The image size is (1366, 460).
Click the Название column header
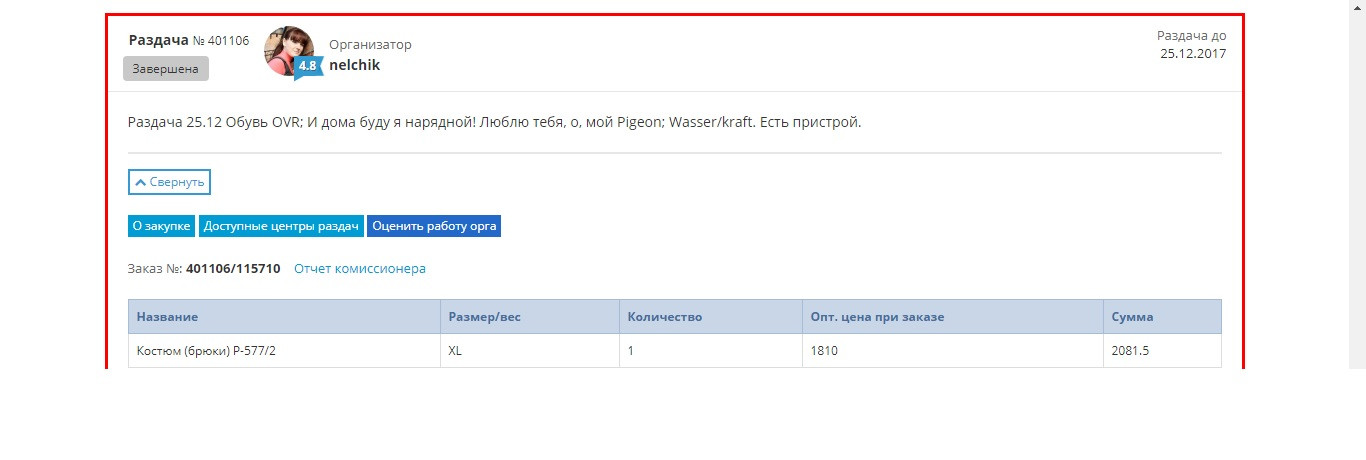click(x=284, y=317)
